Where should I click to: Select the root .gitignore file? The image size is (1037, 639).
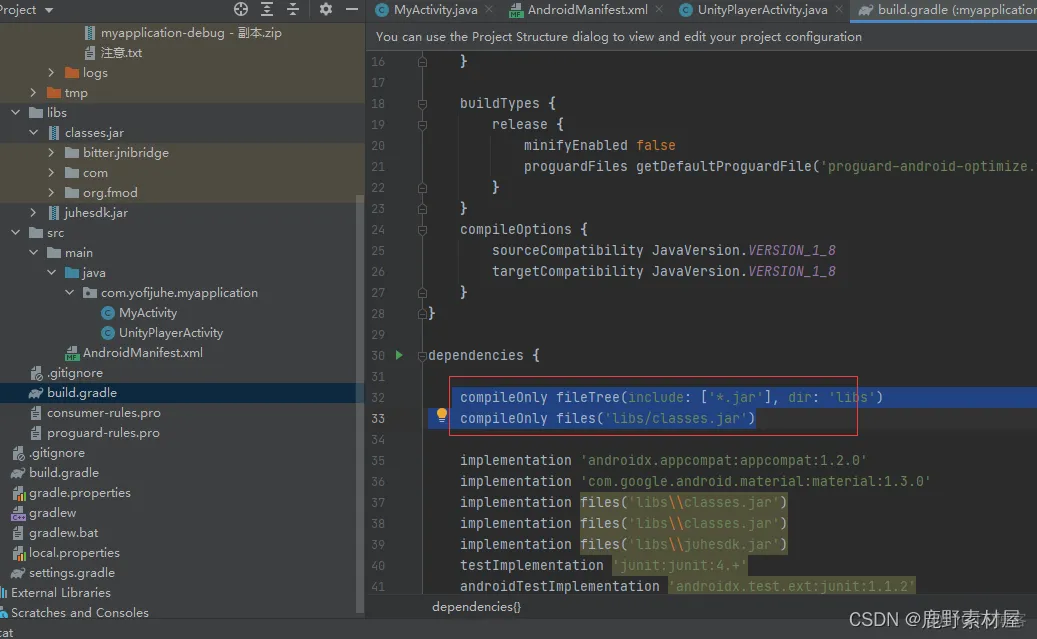point(48,452)
